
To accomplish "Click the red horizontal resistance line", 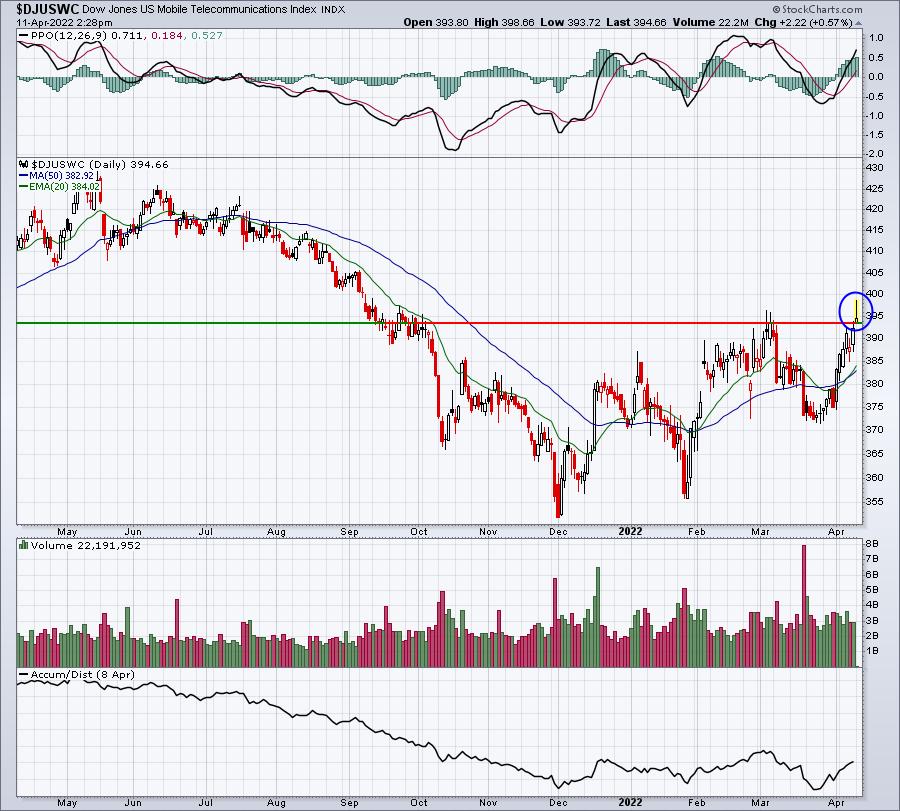I will (x=639, y=323).
